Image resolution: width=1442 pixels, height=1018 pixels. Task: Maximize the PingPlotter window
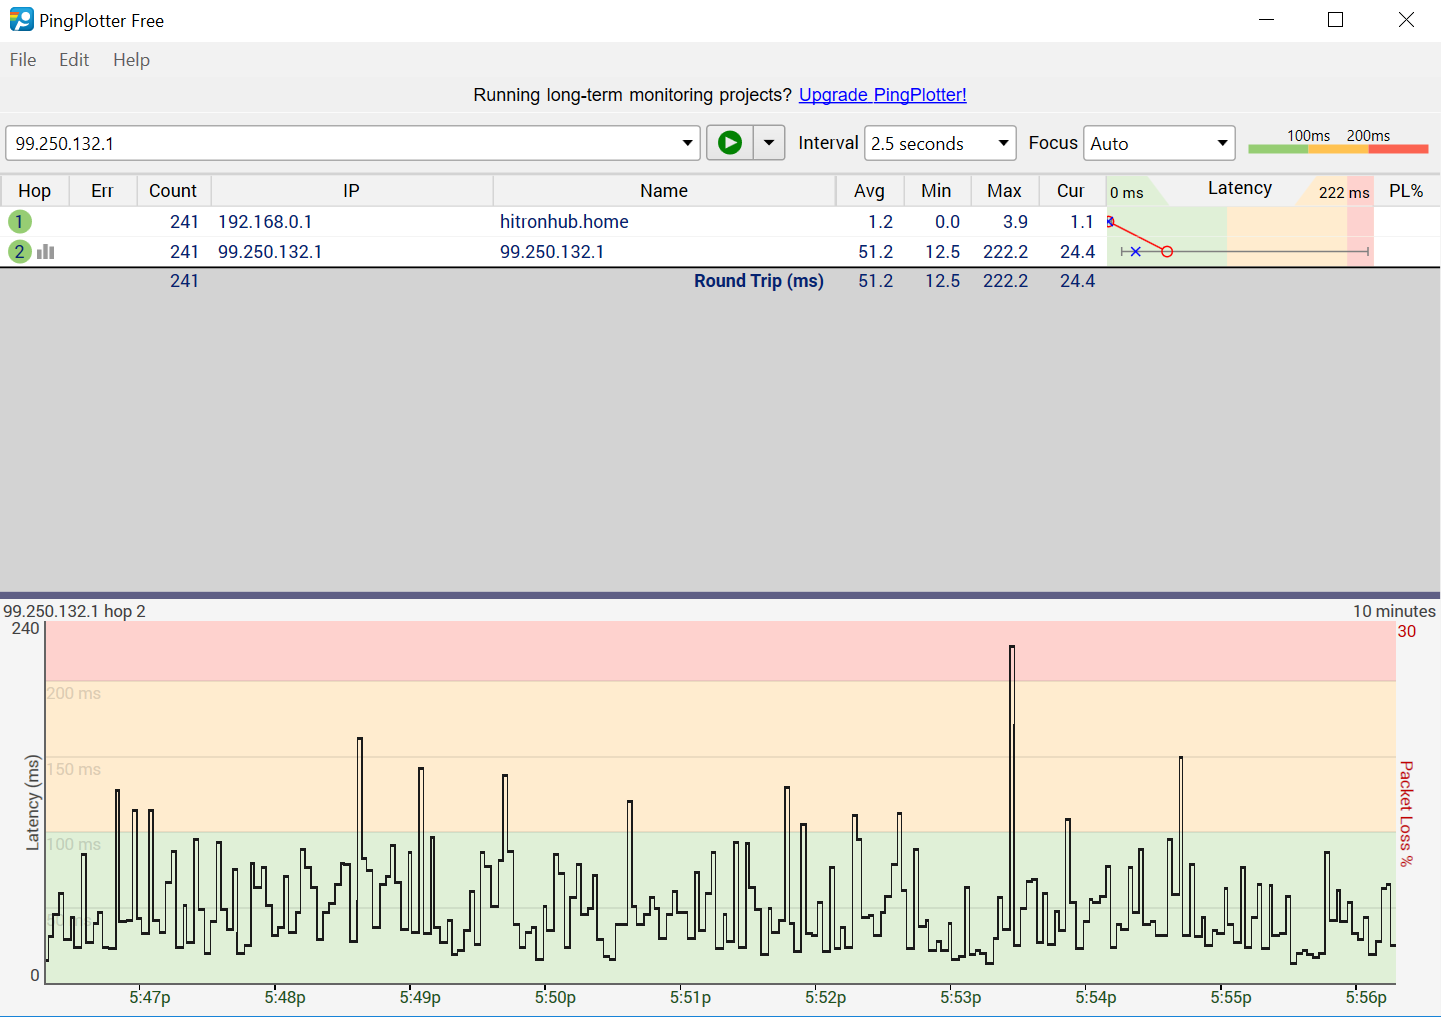(1335, 20)
